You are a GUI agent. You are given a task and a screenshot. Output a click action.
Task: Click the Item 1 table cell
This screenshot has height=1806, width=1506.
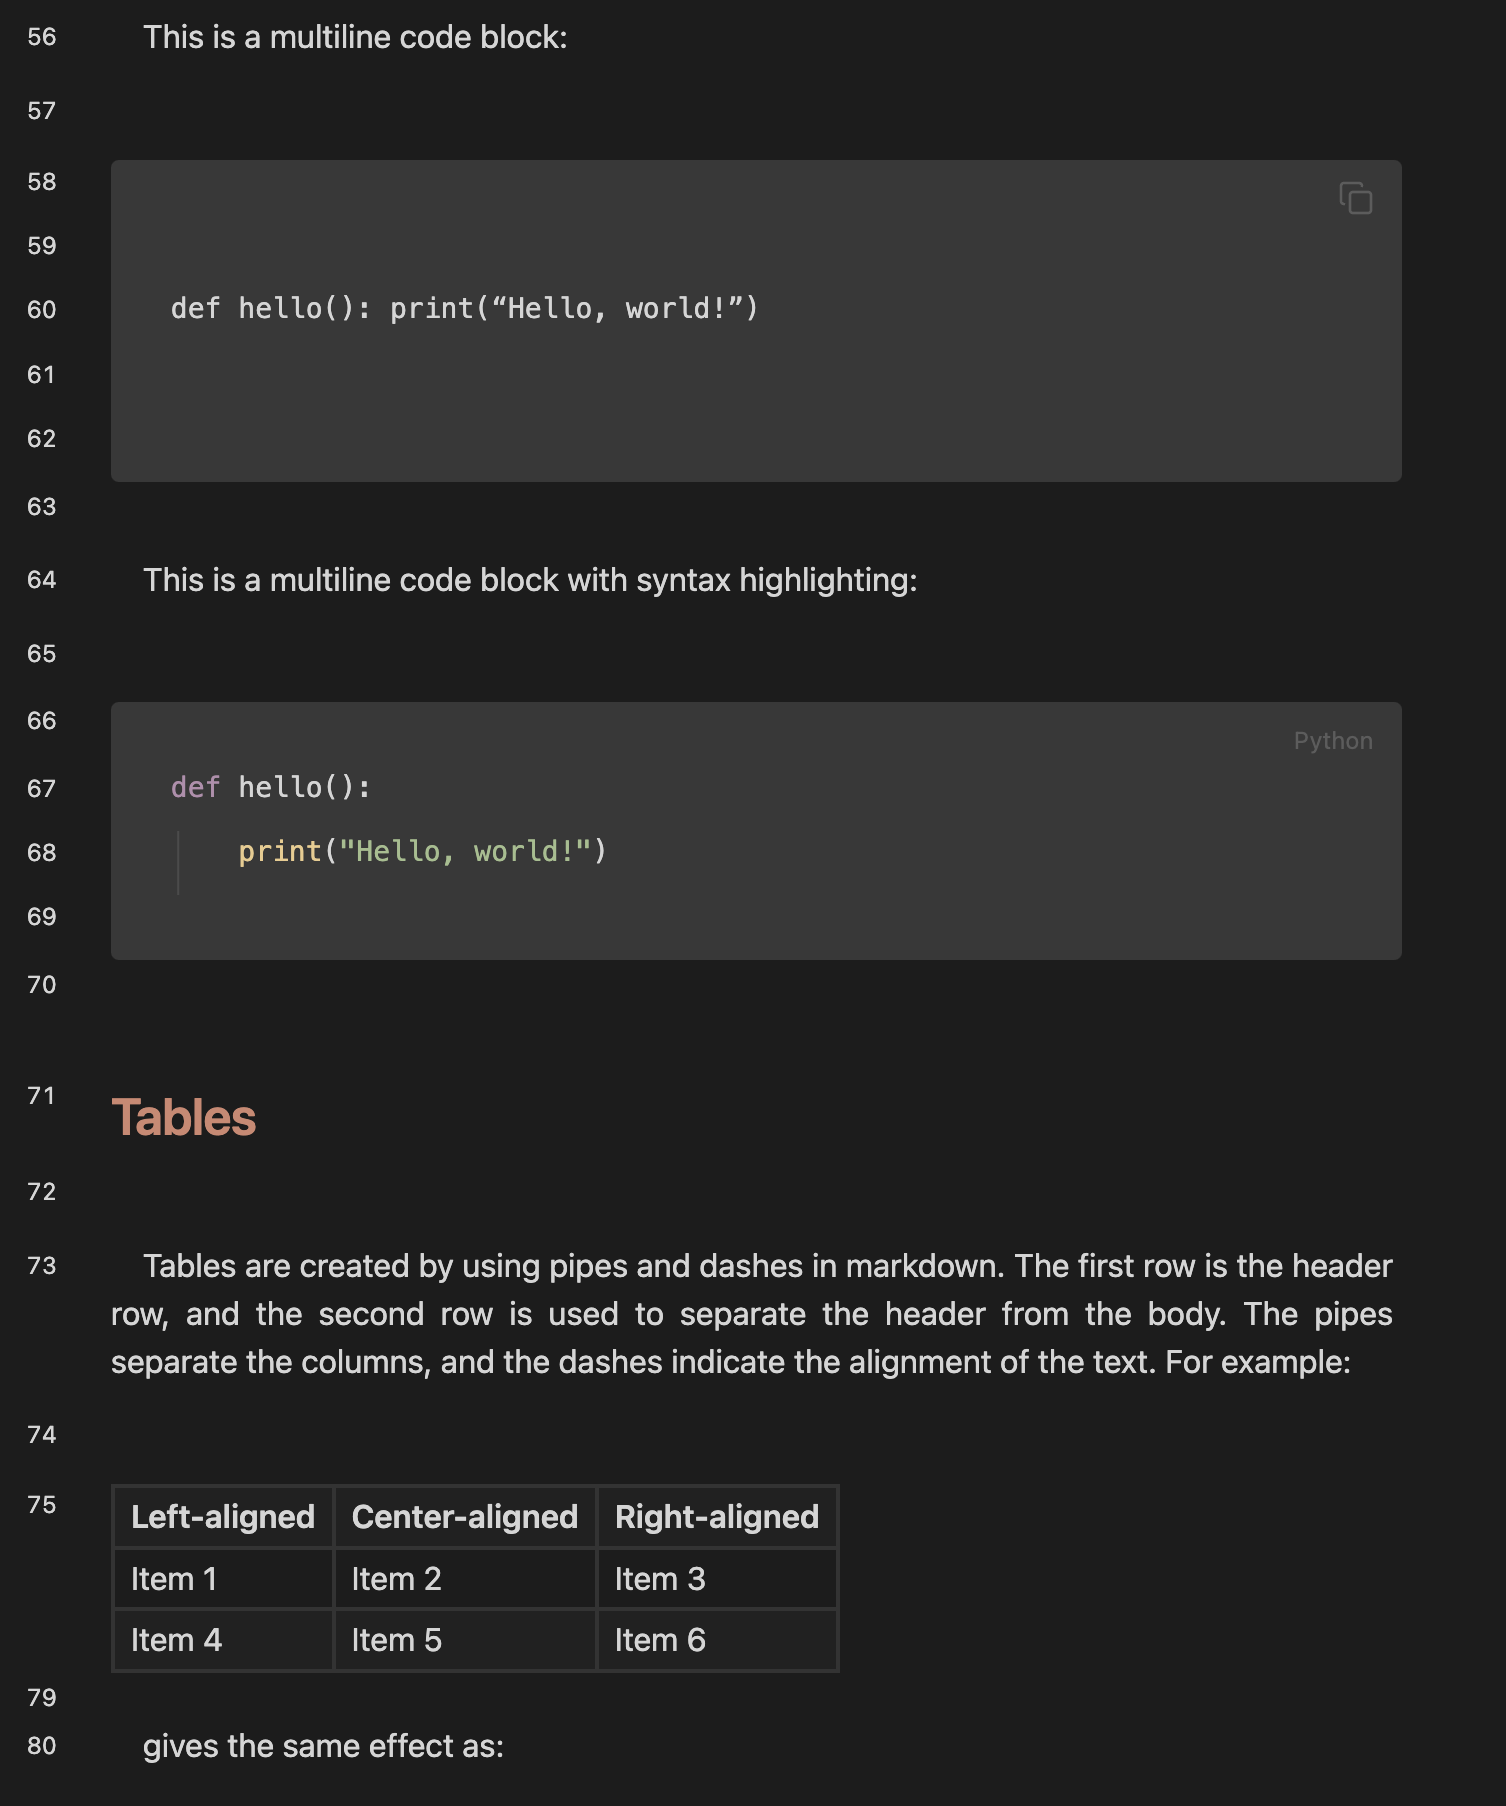tap(223, 1579)
